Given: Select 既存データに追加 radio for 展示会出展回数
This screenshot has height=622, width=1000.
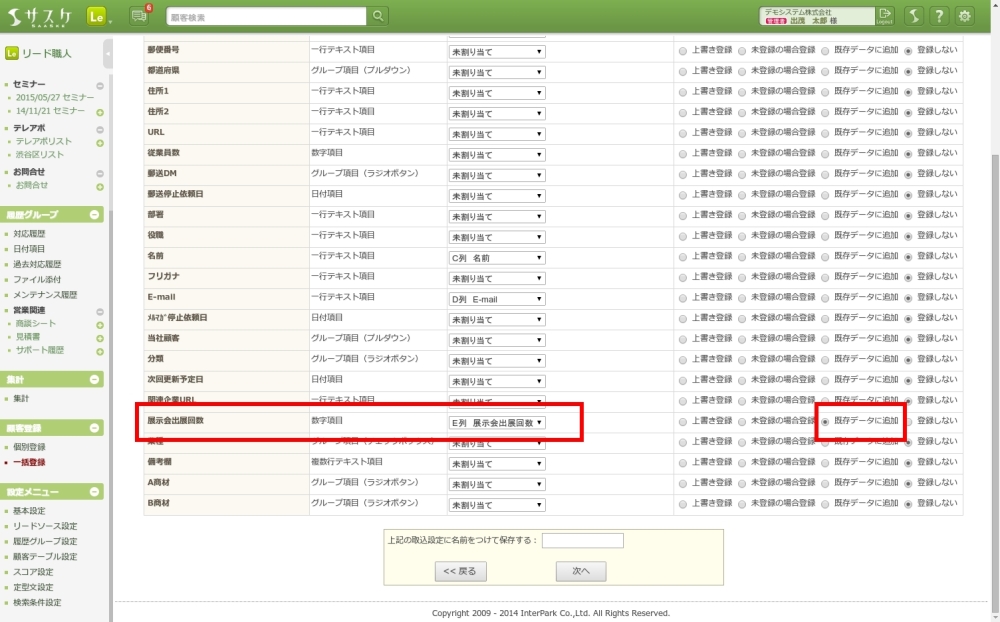Looking at the screenshot, I should tap(825, 422).
